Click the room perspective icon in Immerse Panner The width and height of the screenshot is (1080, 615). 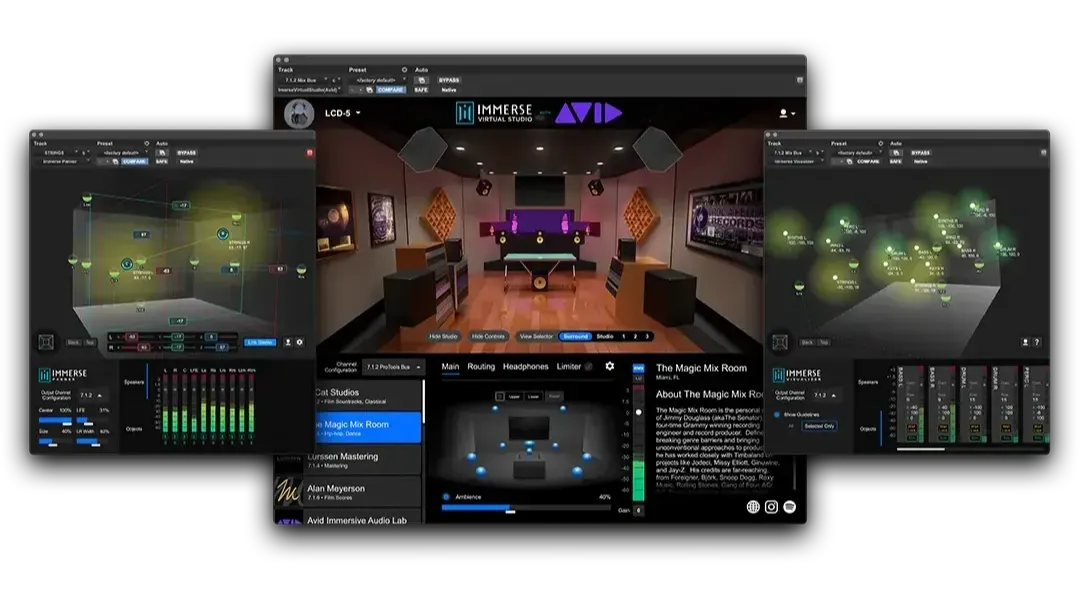(46, 342)
